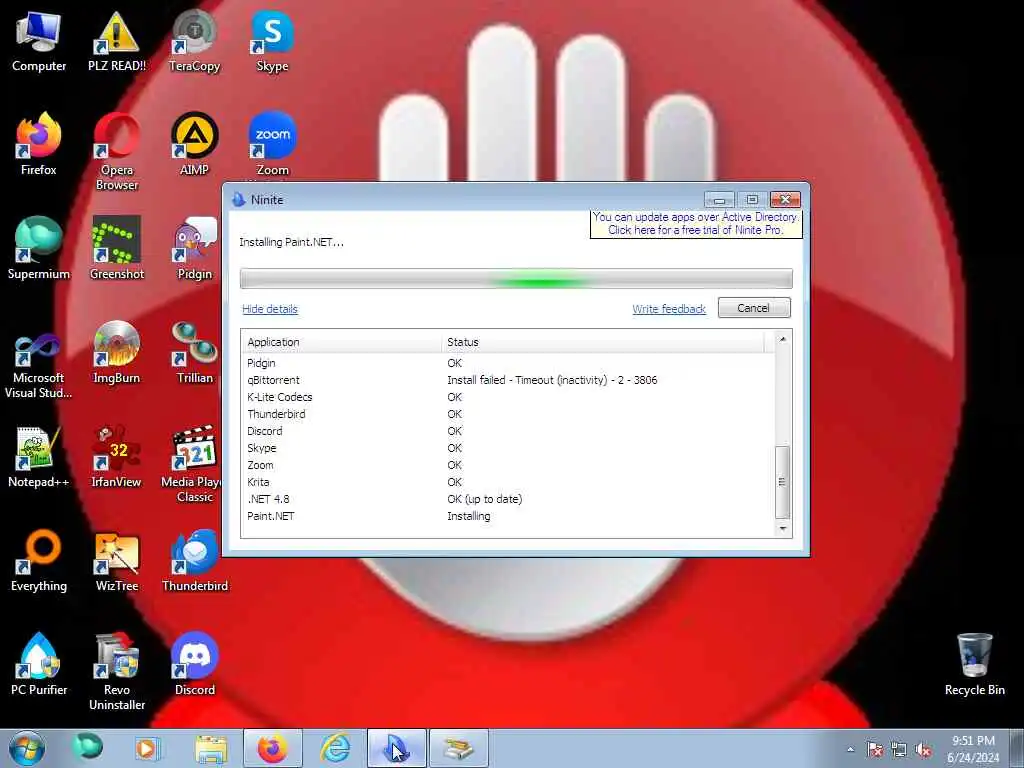Select the ImgBurn desktop icon
The width and height of the screenshot is (1024, 768).
point(116,352)
